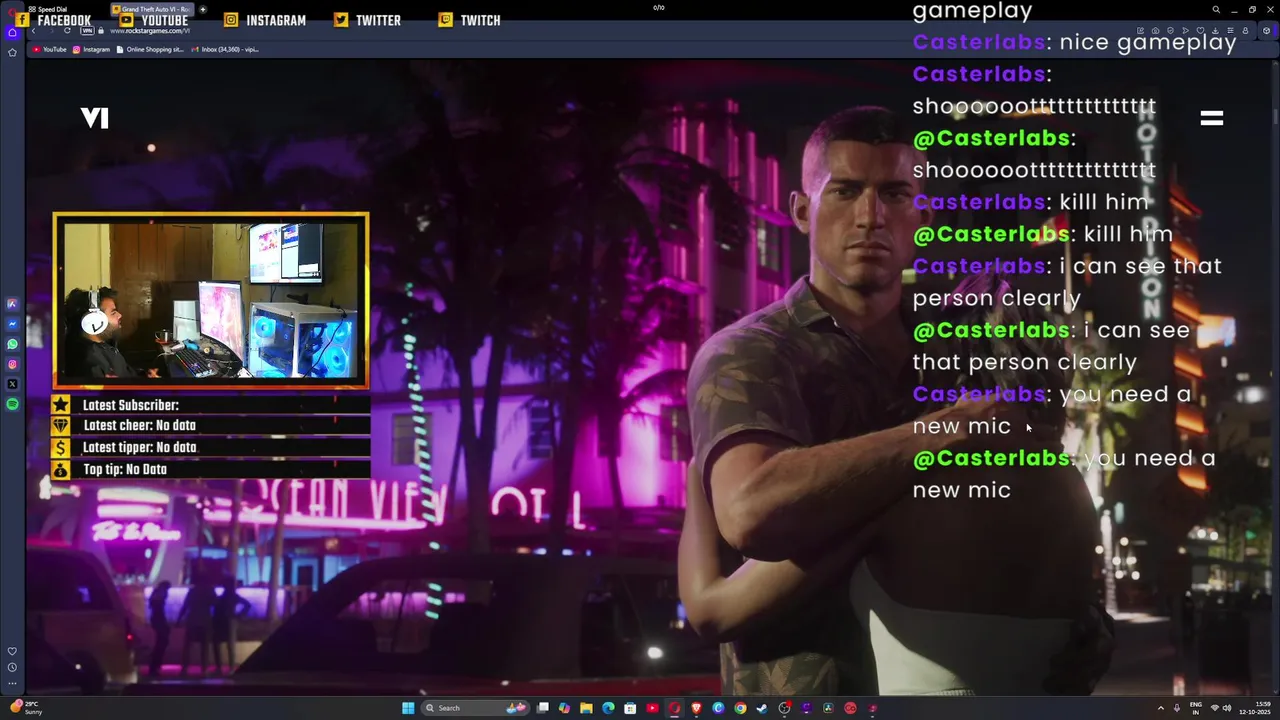The image size is (1280, 720).
Task: Open the ENG IN language switcher
Action: [1196, 708]
